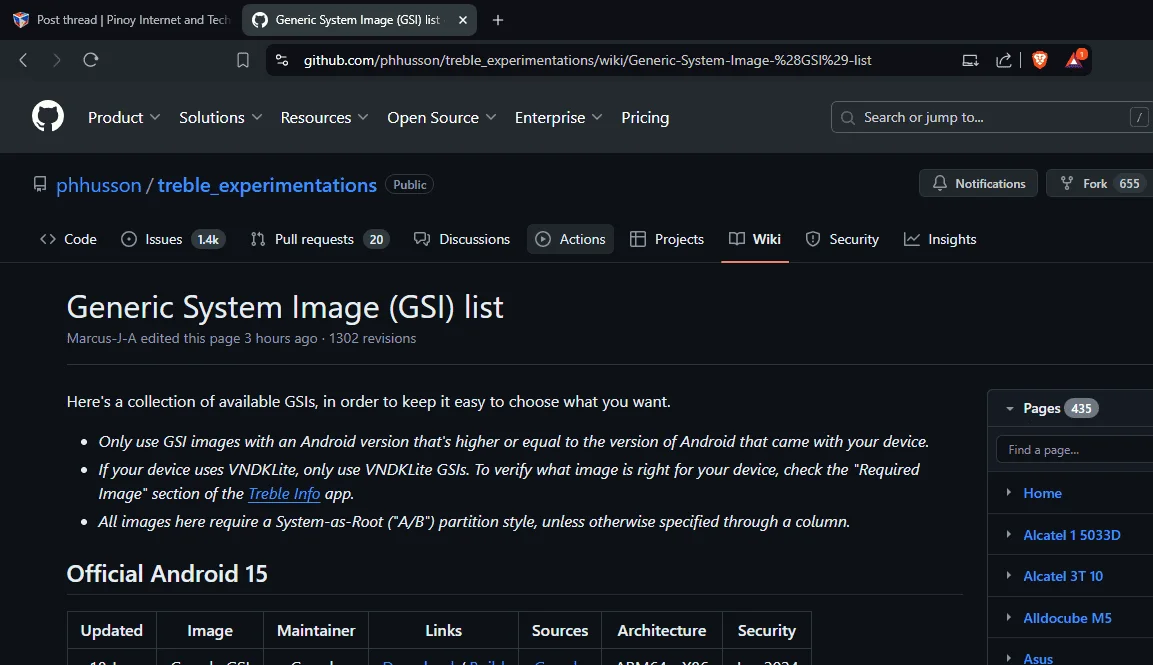Expand the Open Source menu

(441, 118)
